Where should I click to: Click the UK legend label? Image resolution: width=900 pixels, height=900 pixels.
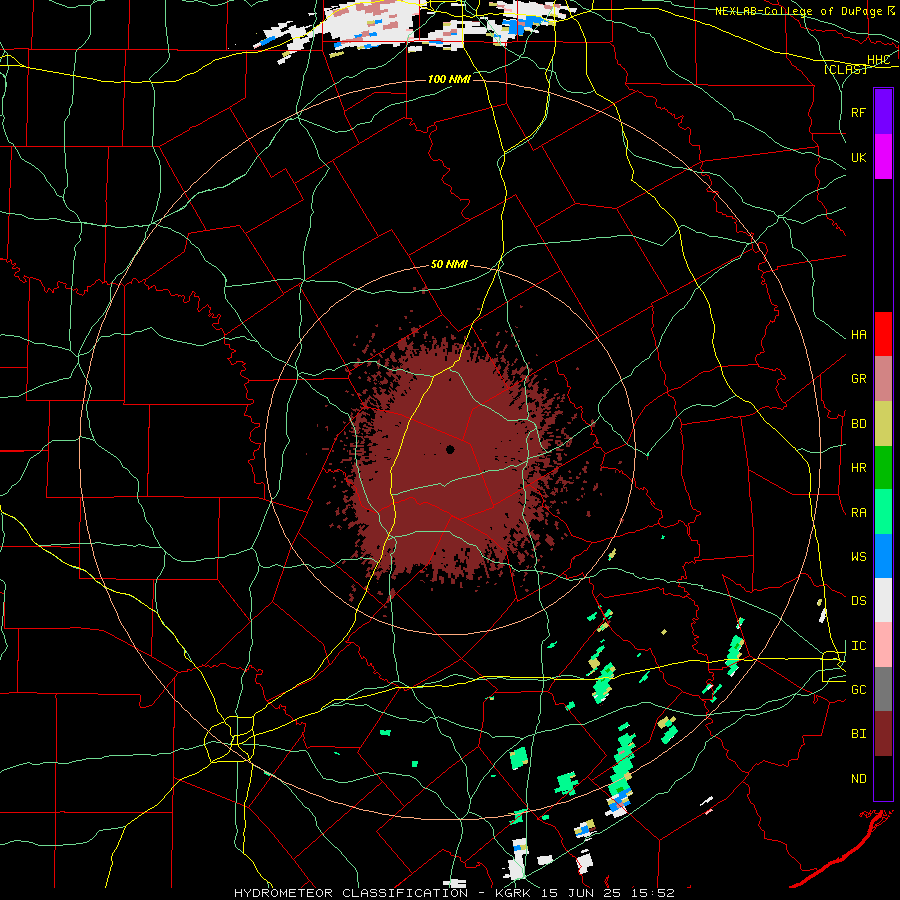pos(859,157)
